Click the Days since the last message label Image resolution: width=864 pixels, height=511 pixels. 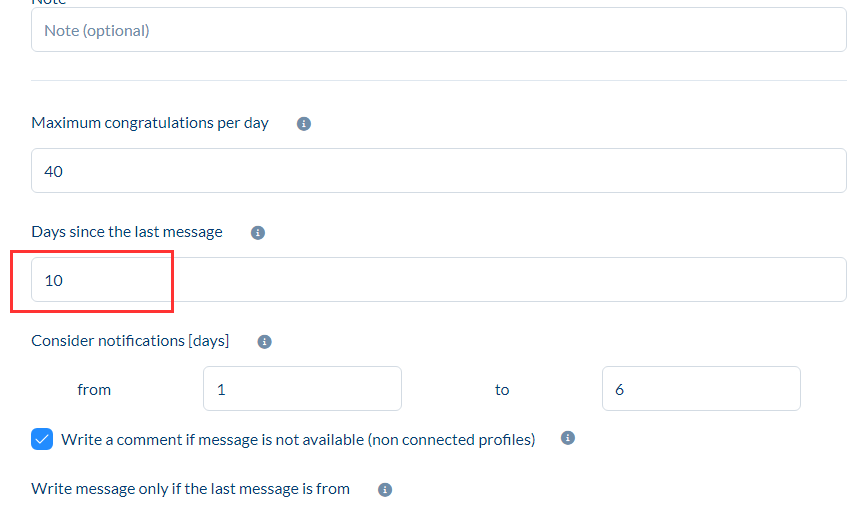(127, 232)
